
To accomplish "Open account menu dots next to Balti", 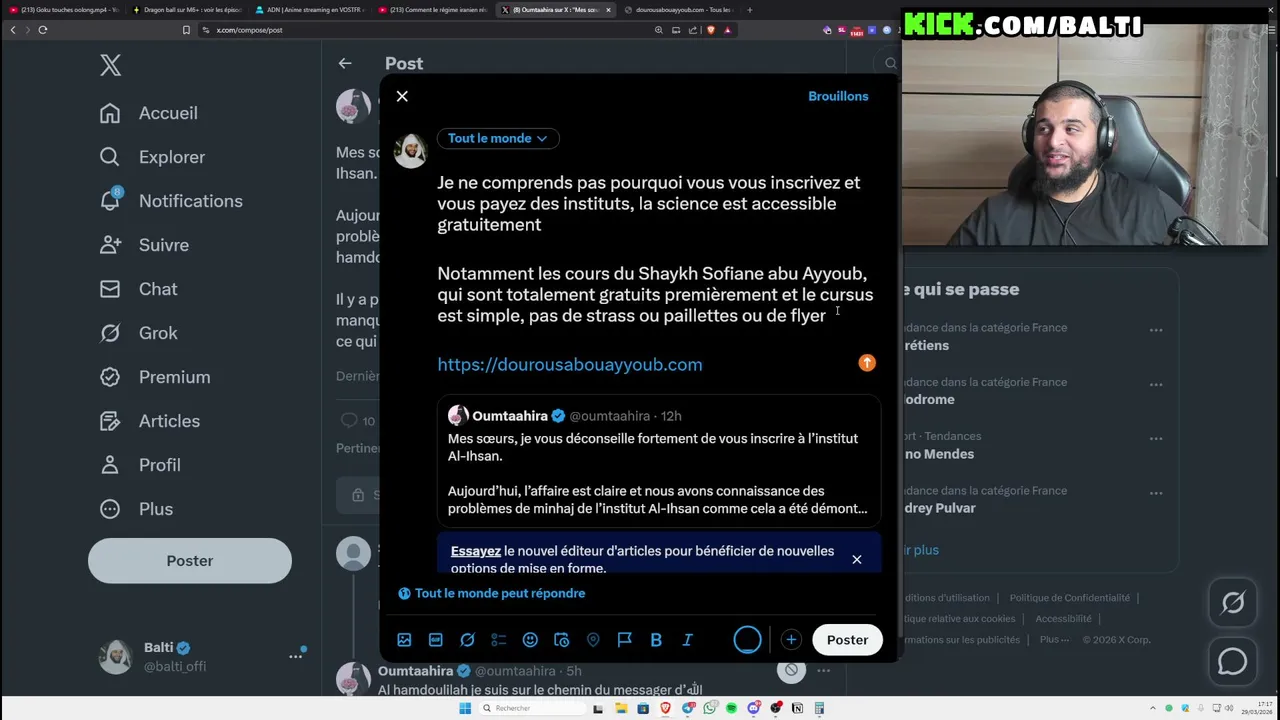I will [x=296, y=656].
